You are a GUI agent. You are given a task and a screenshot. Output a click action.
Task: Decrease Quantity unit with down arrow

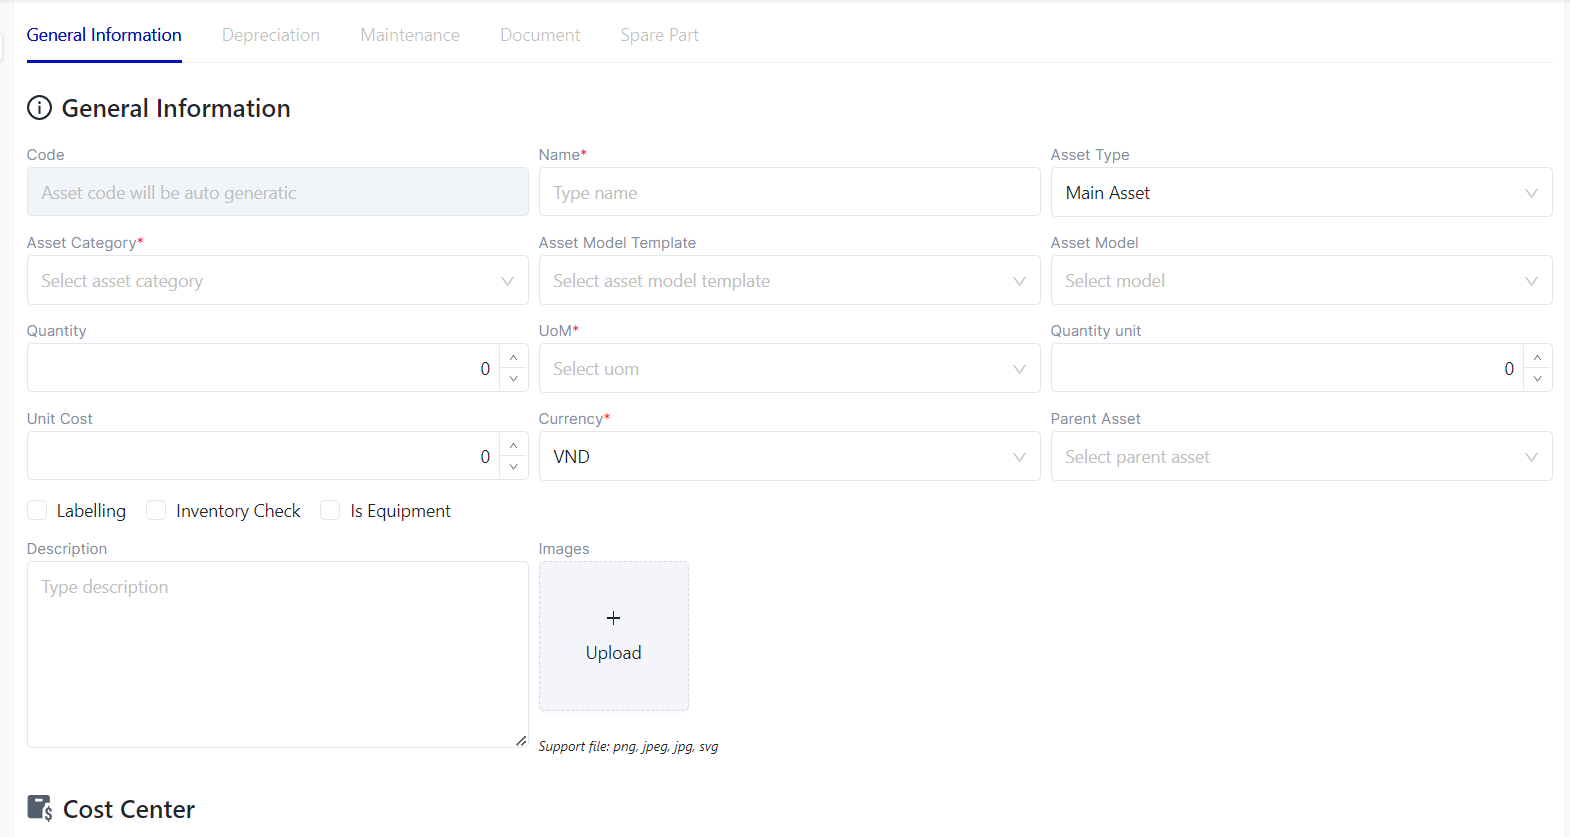tap(1537, 380)
